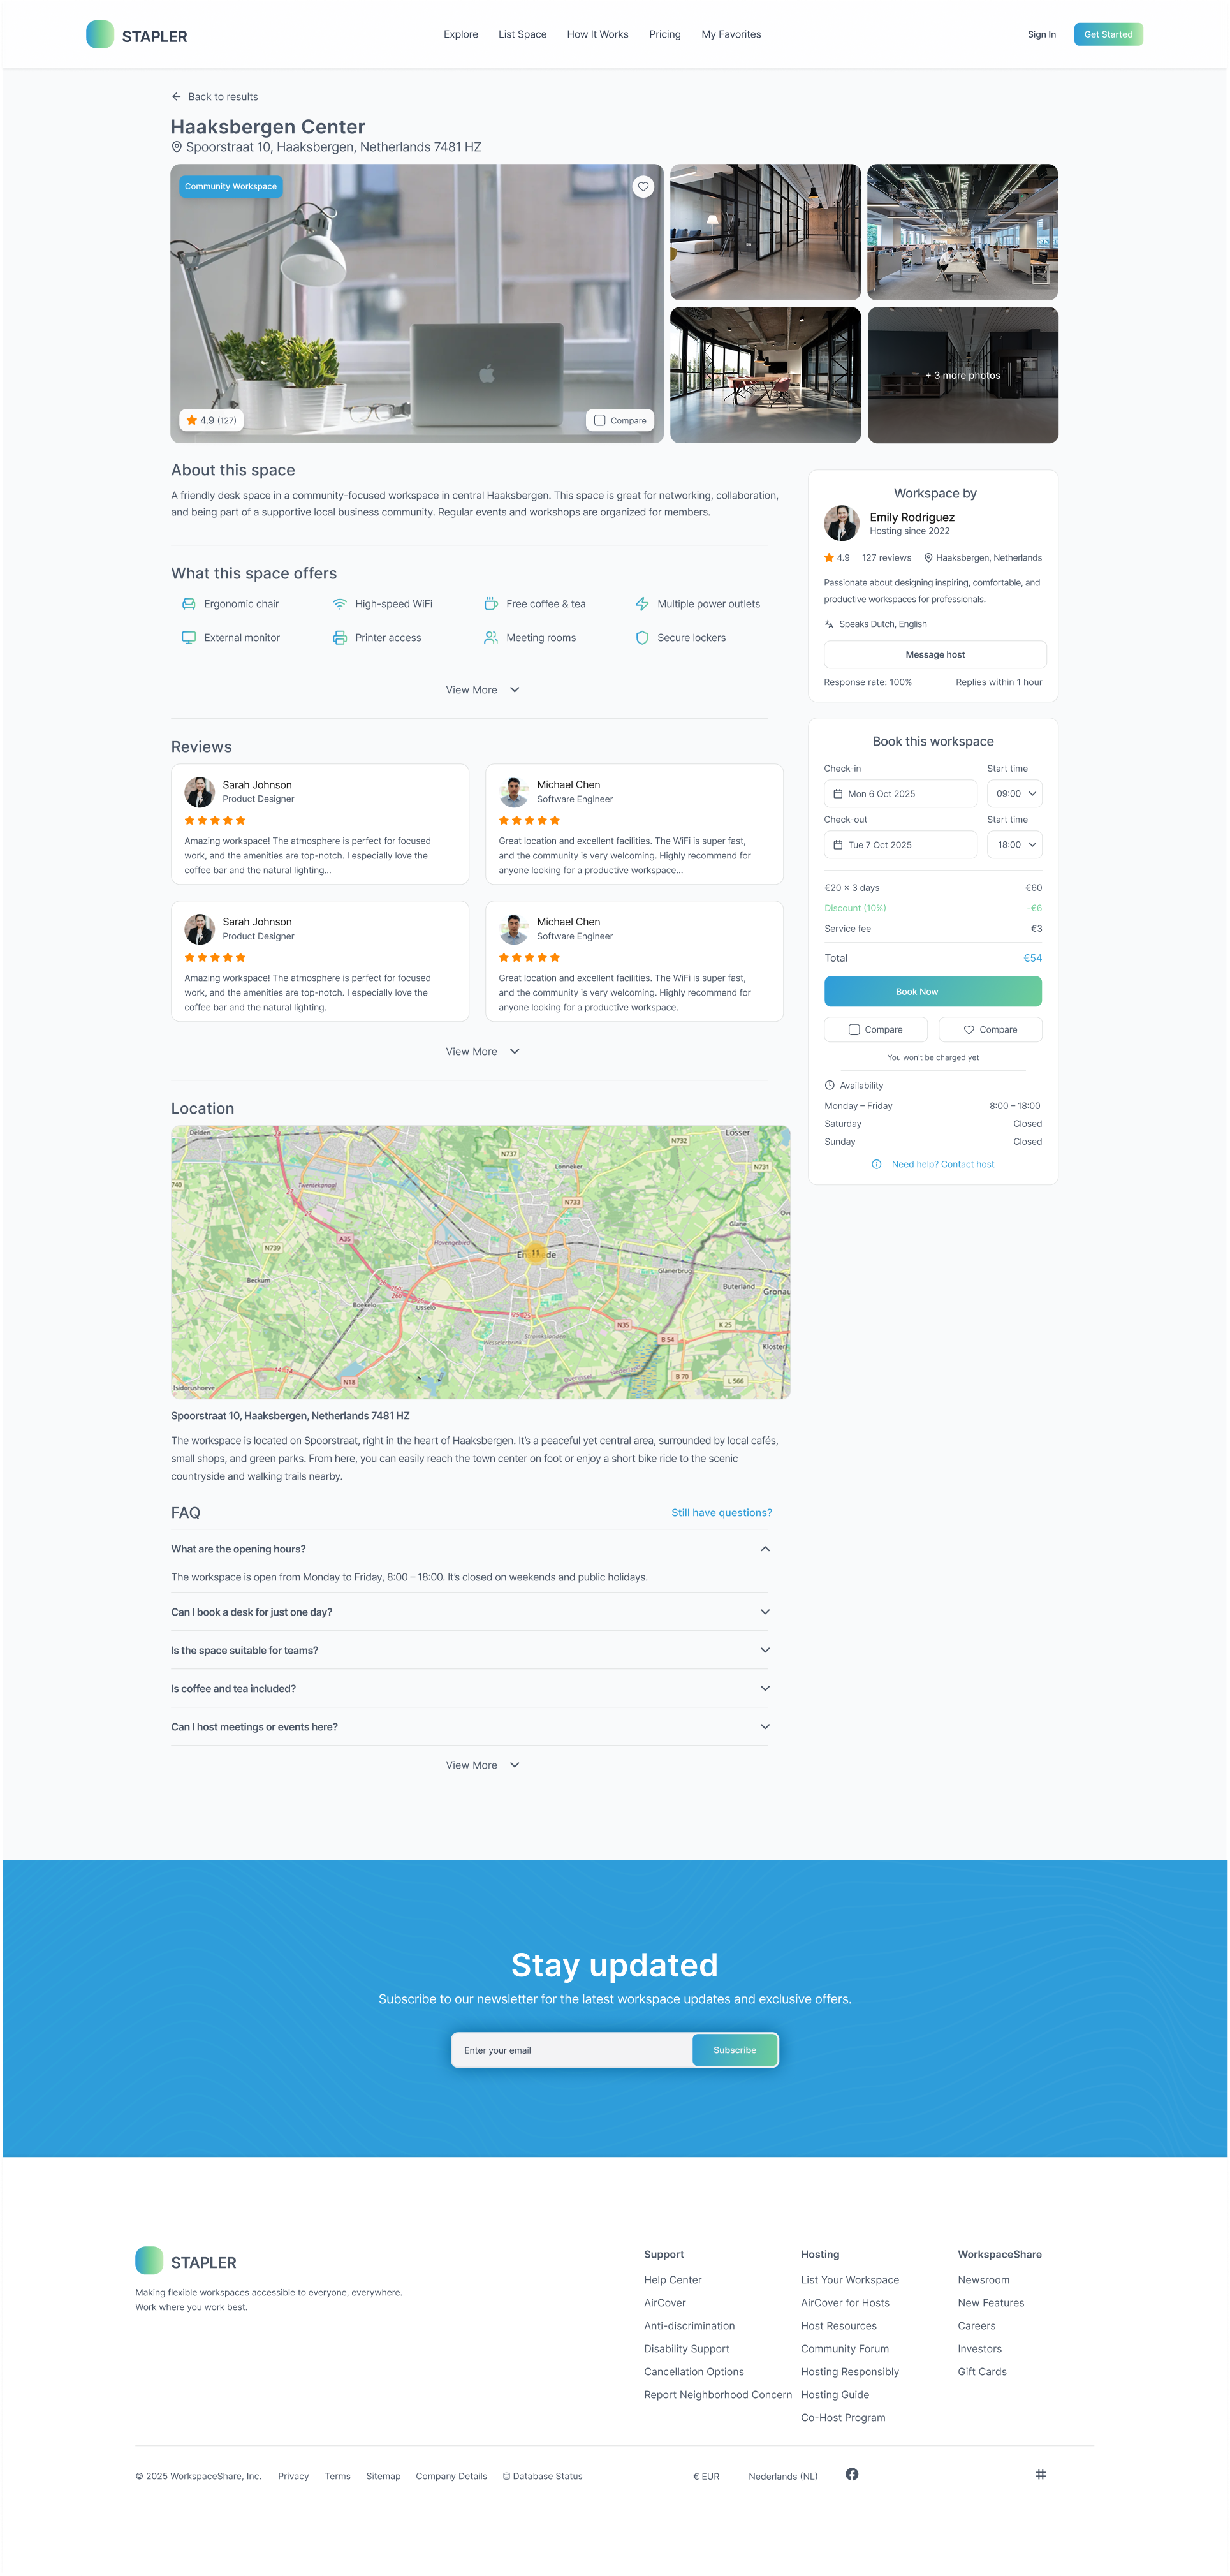Click the heart Compare button in booking panel
Image resolution: width=1230 pixels, height=2576 pixels.
(990, 1030)
